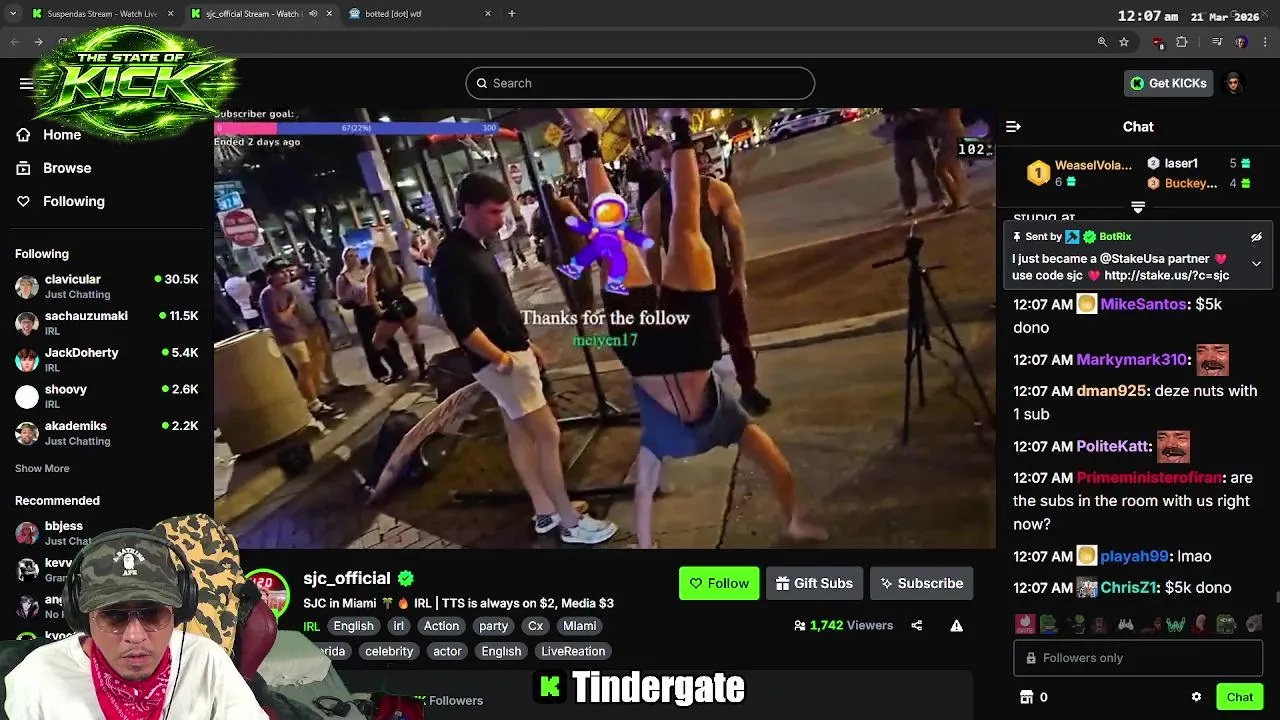The width and height of the screenshot is (1280, 720).
Task: Hide the pinned BotRix message
Action: (1256, 237)
